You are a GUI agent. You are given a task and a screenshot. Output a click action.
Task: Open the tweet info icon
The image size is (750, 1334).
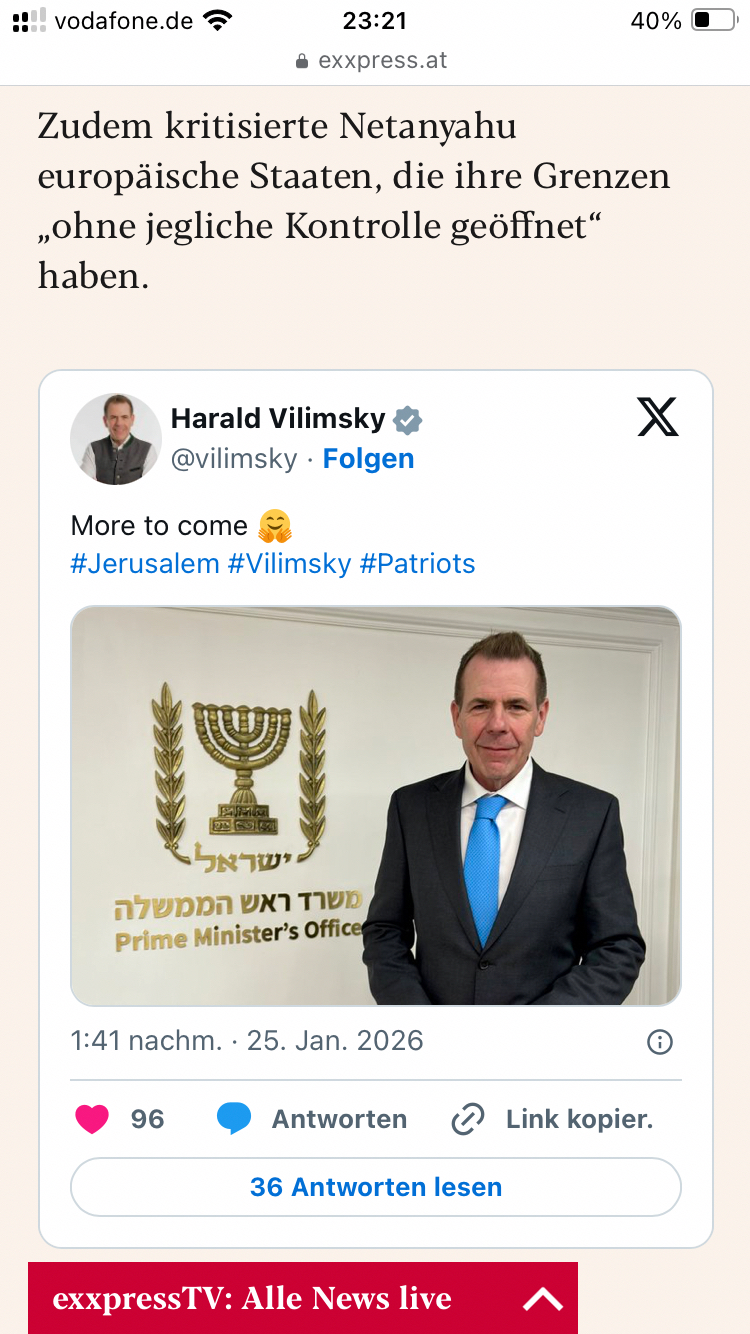(x=660, y=1042)
